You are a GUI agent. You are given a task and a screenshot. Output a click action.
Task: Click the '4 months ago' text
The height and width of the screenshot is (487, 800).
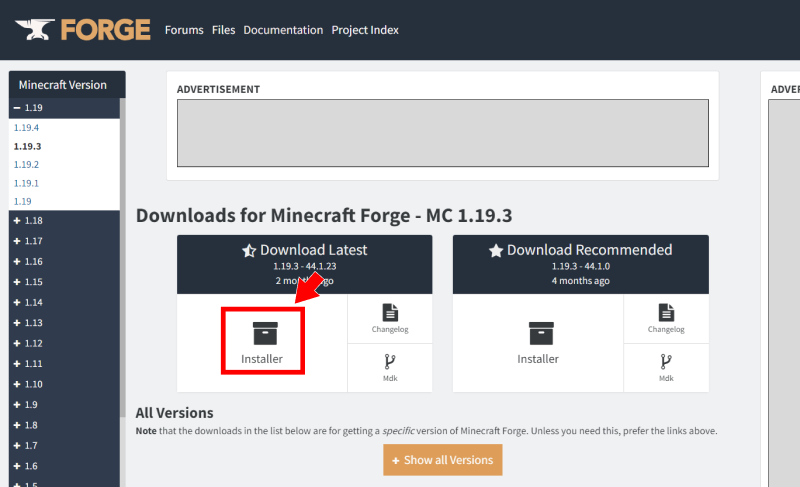[x=581, y=281]
